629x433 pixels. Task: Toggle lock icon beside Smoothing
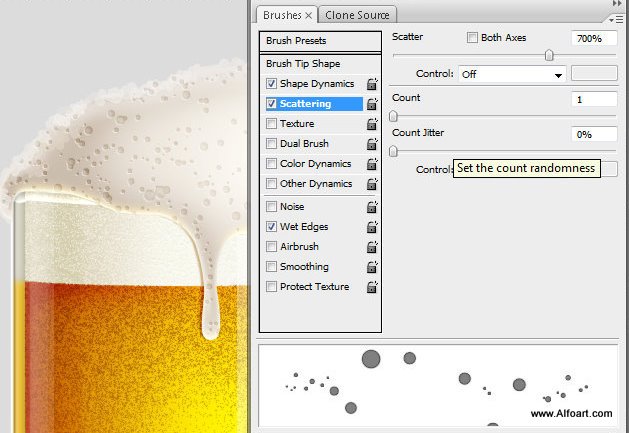coord(372,267)
